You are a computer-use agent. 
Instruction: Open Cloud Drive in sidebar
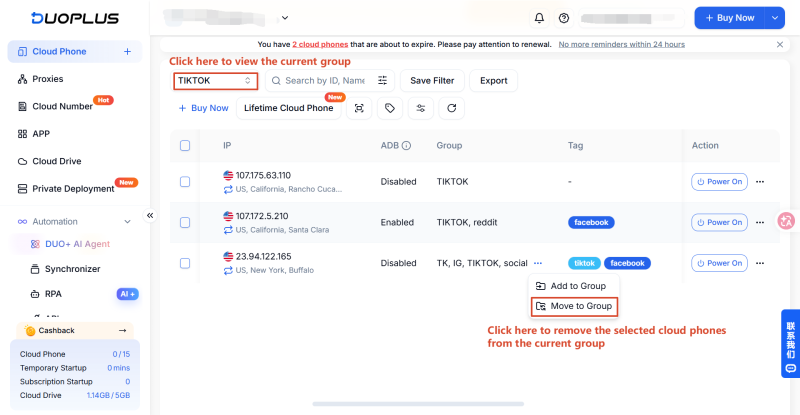pos(57,161)
